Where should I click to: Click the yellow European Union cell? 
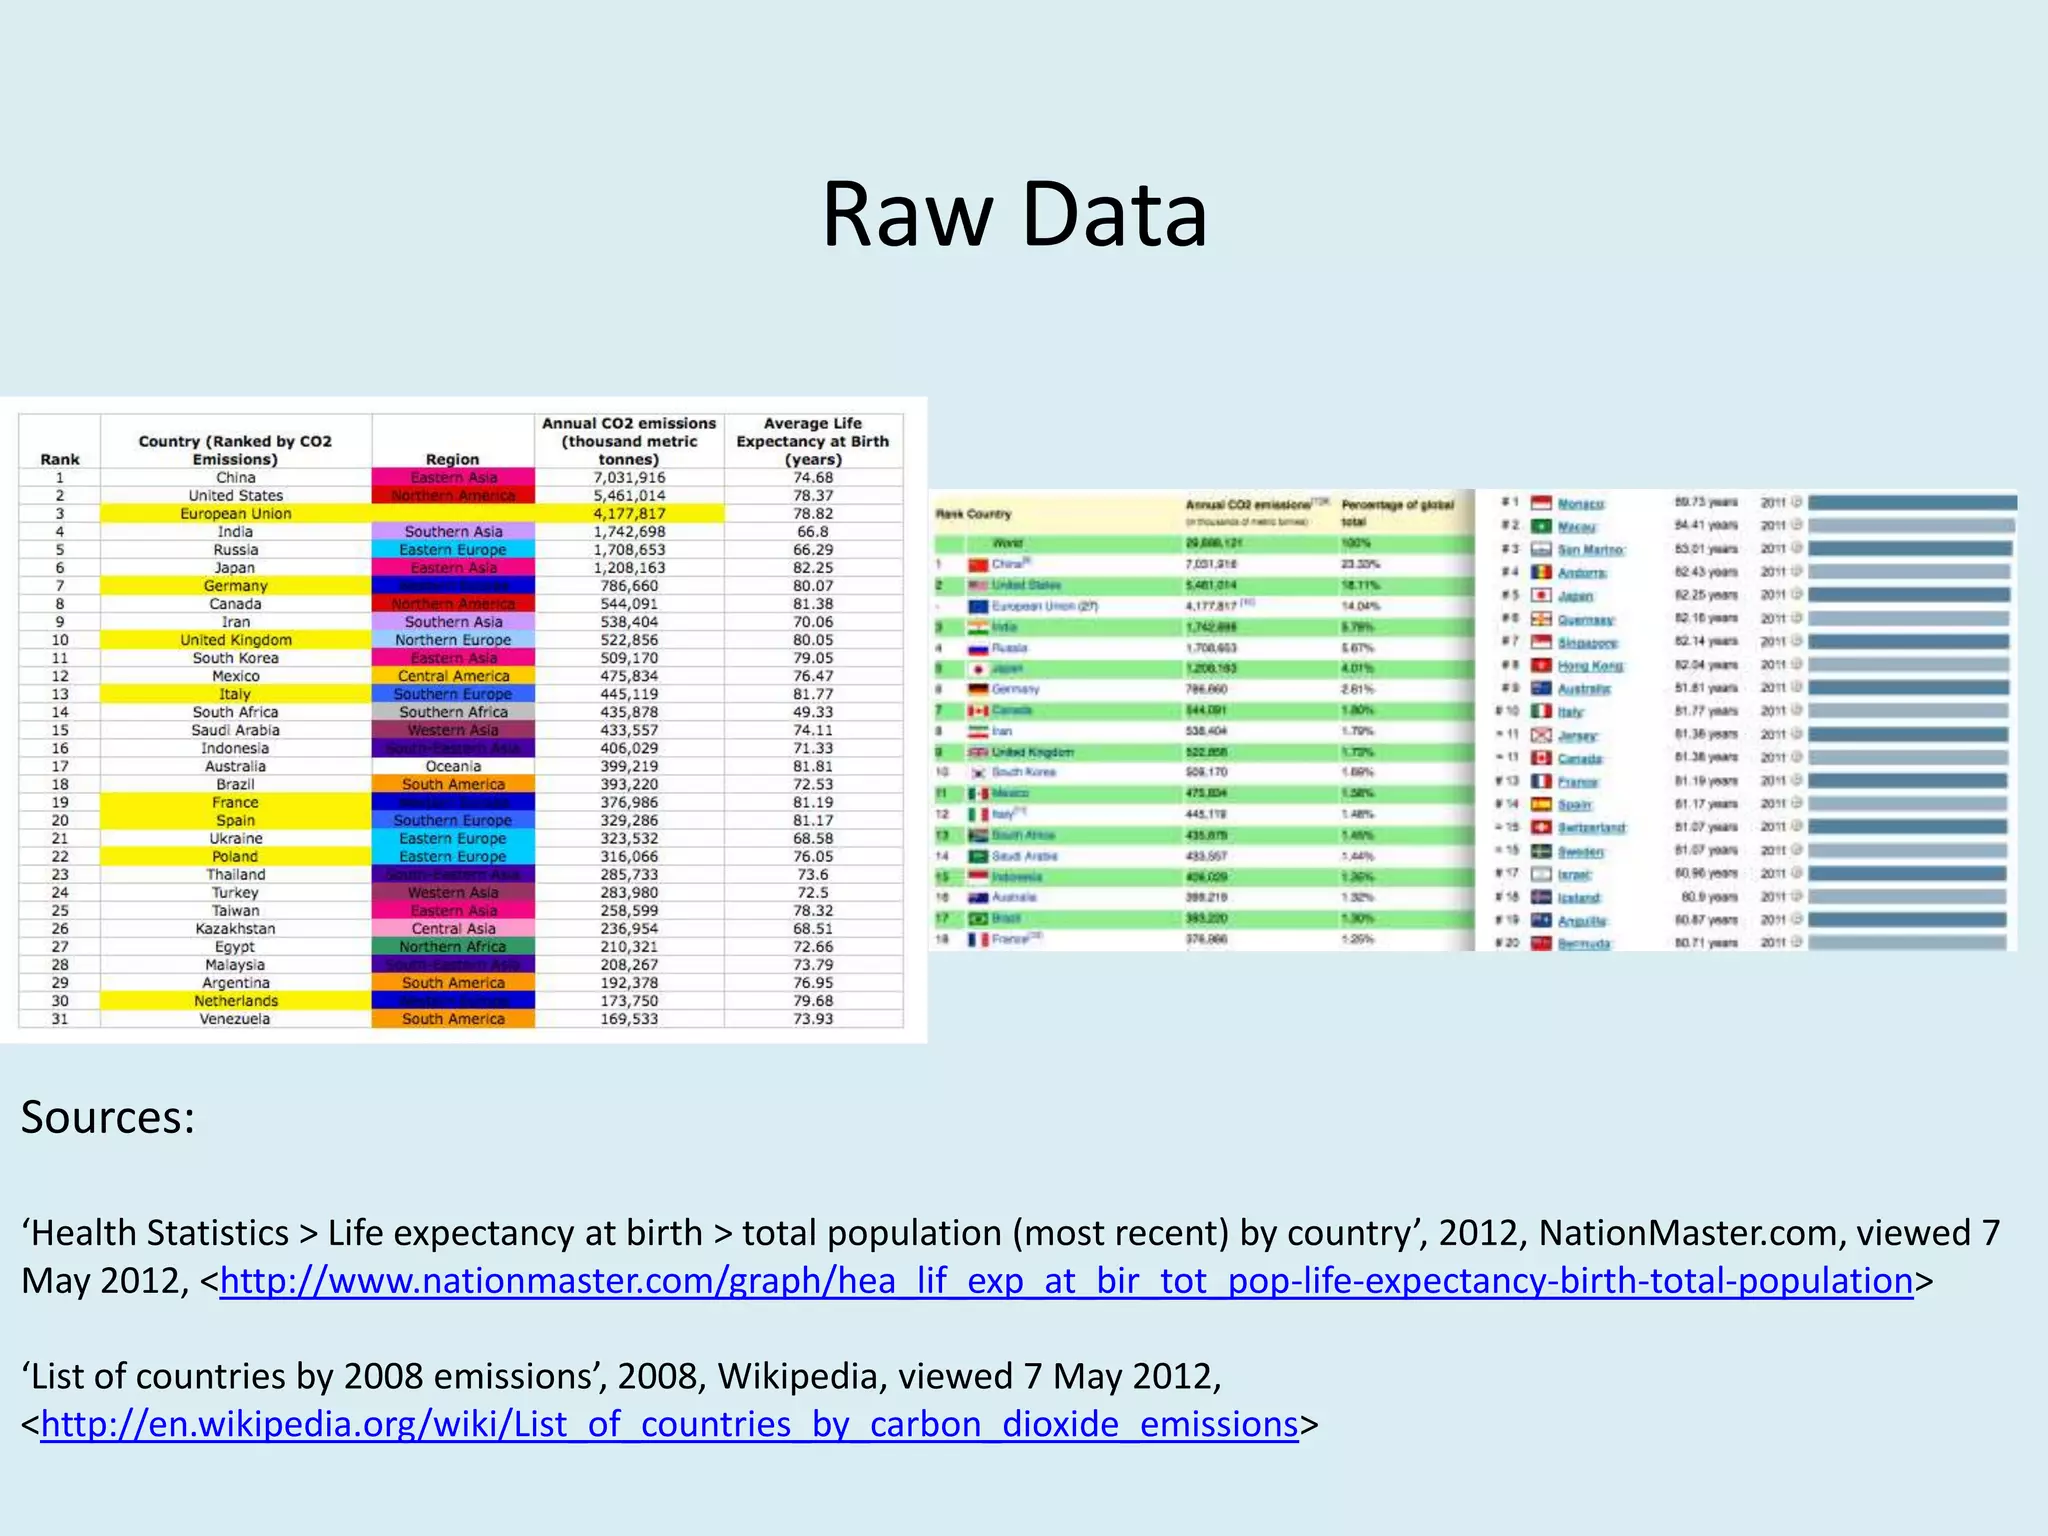[x=235, y=514]
